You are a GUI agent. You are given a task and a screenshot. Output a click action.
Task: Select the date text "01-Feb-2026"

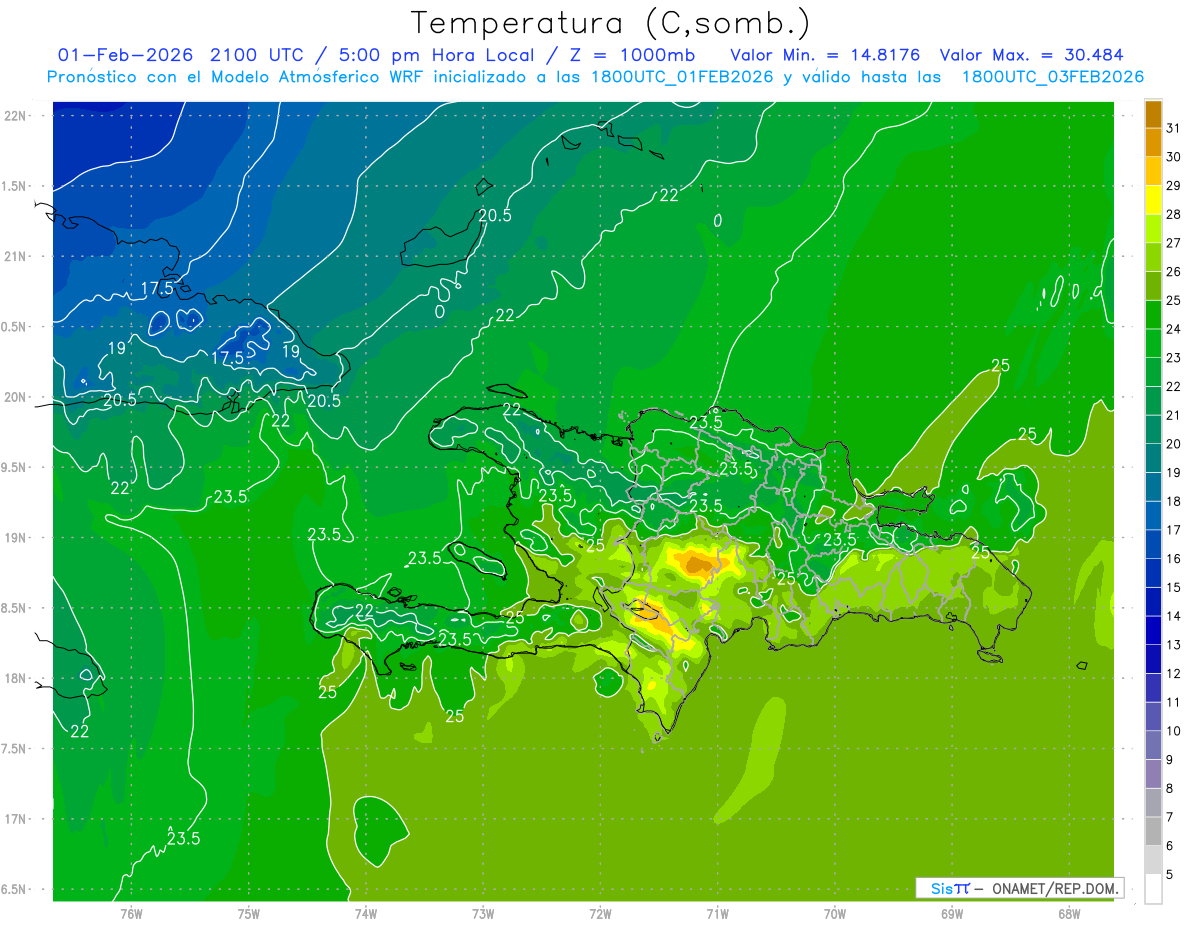coord(126,55)
